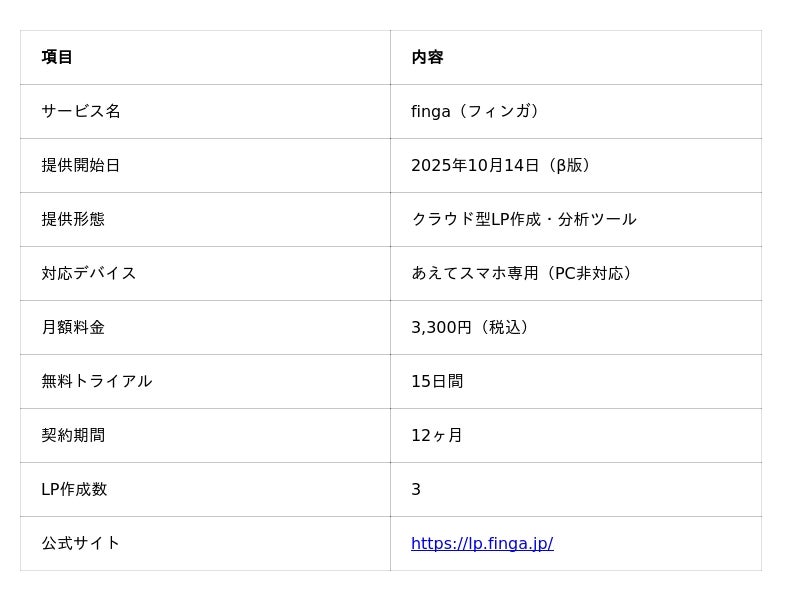Select the LP作成数 label cell
Viewport: 800px width, 601px height.
click(x=74, y=489)
